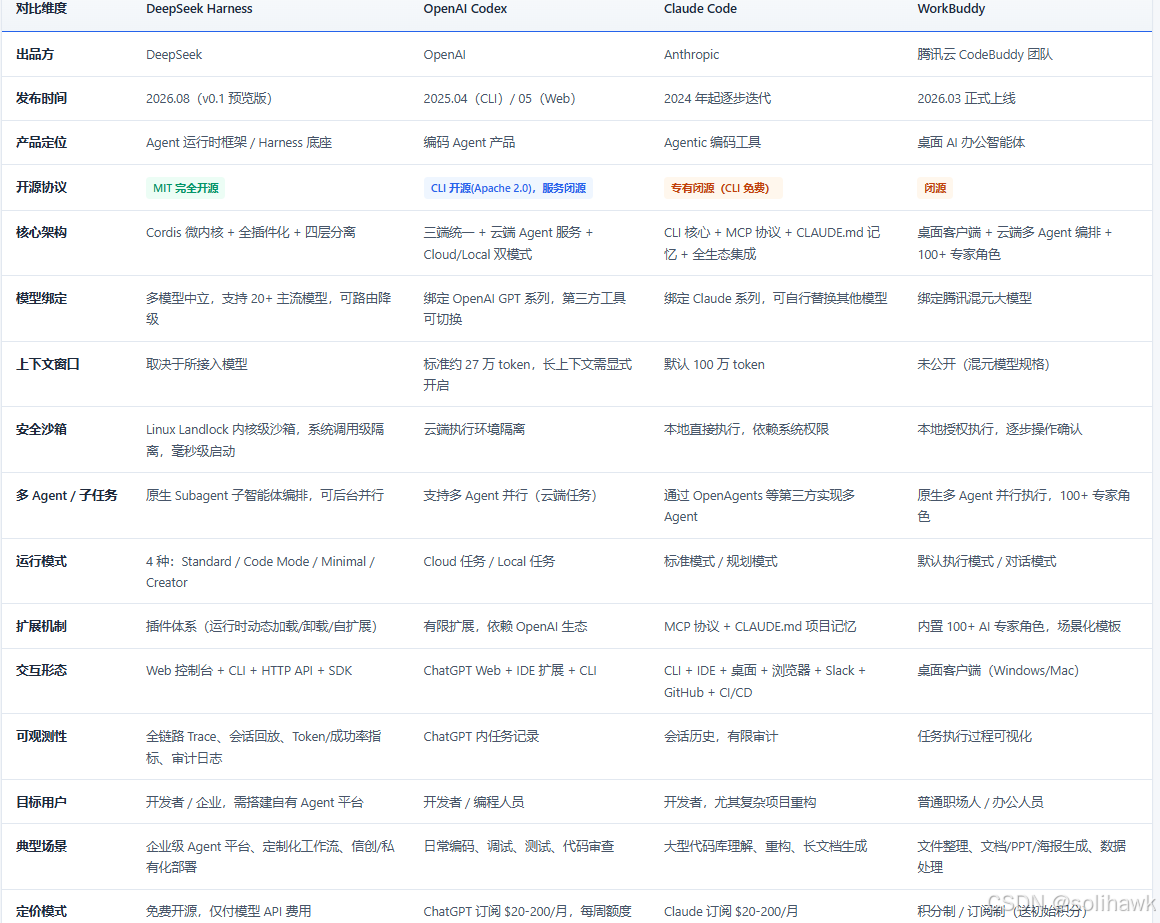
Task: Click the '交互形态' row label
Action: [x=41, y=670]
